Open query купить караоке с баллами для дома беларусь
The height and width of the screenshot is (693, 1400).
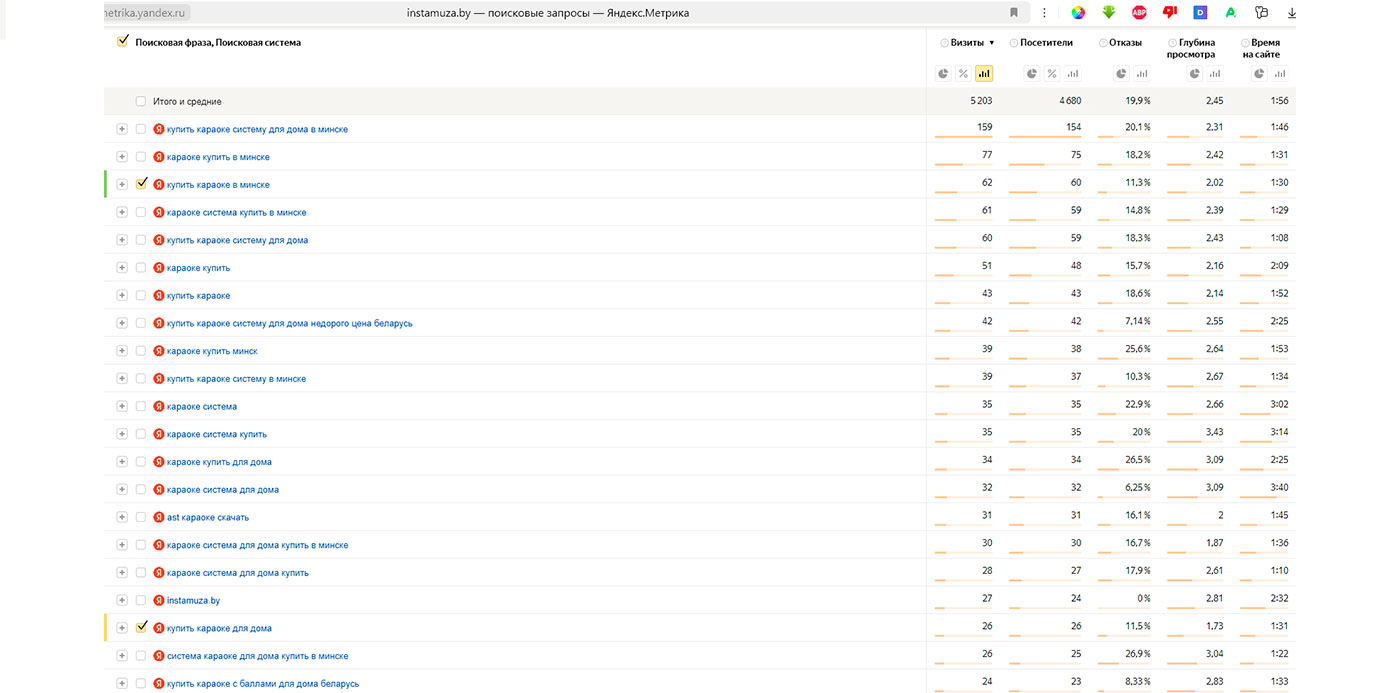[x=263, y=684]
